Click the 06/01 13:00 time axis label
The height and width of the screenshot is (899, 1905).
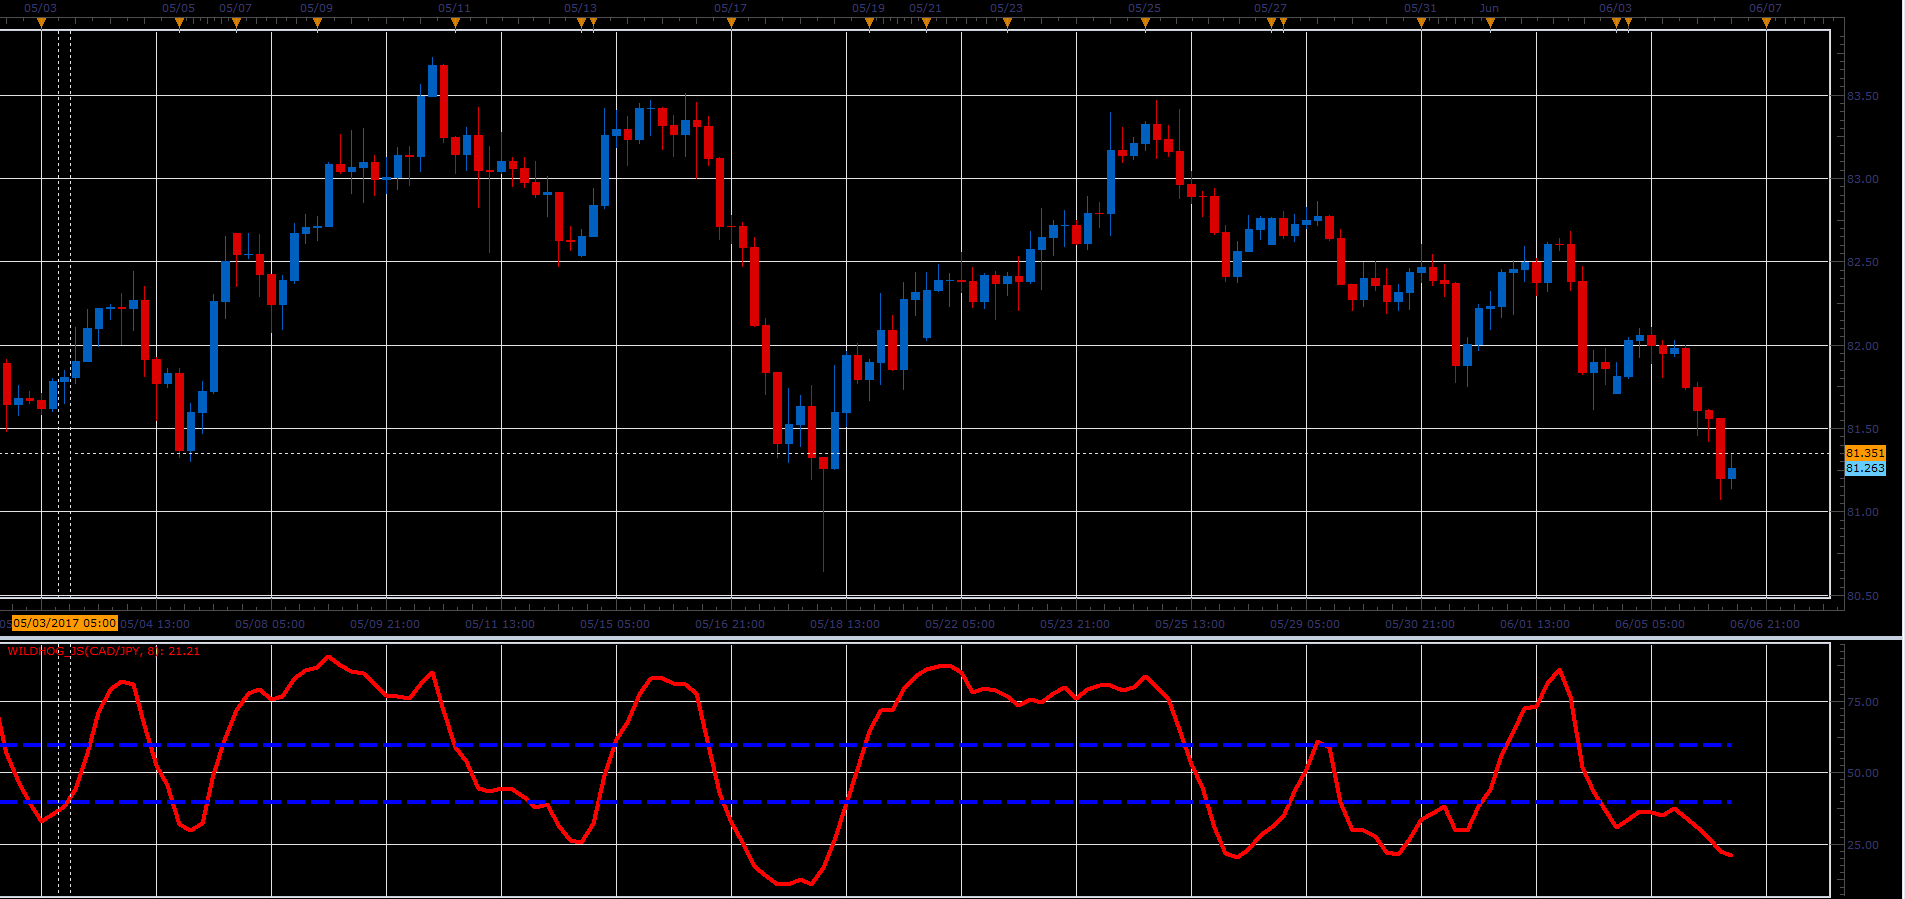point(1535,624)
